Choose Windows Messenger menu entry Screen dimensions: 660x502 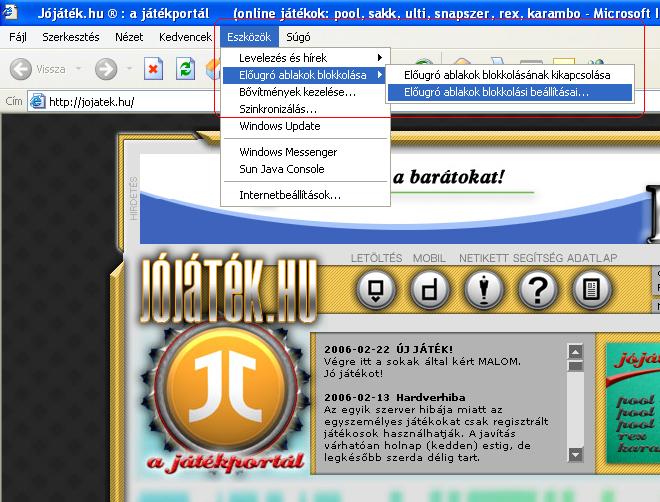point(305,152)
